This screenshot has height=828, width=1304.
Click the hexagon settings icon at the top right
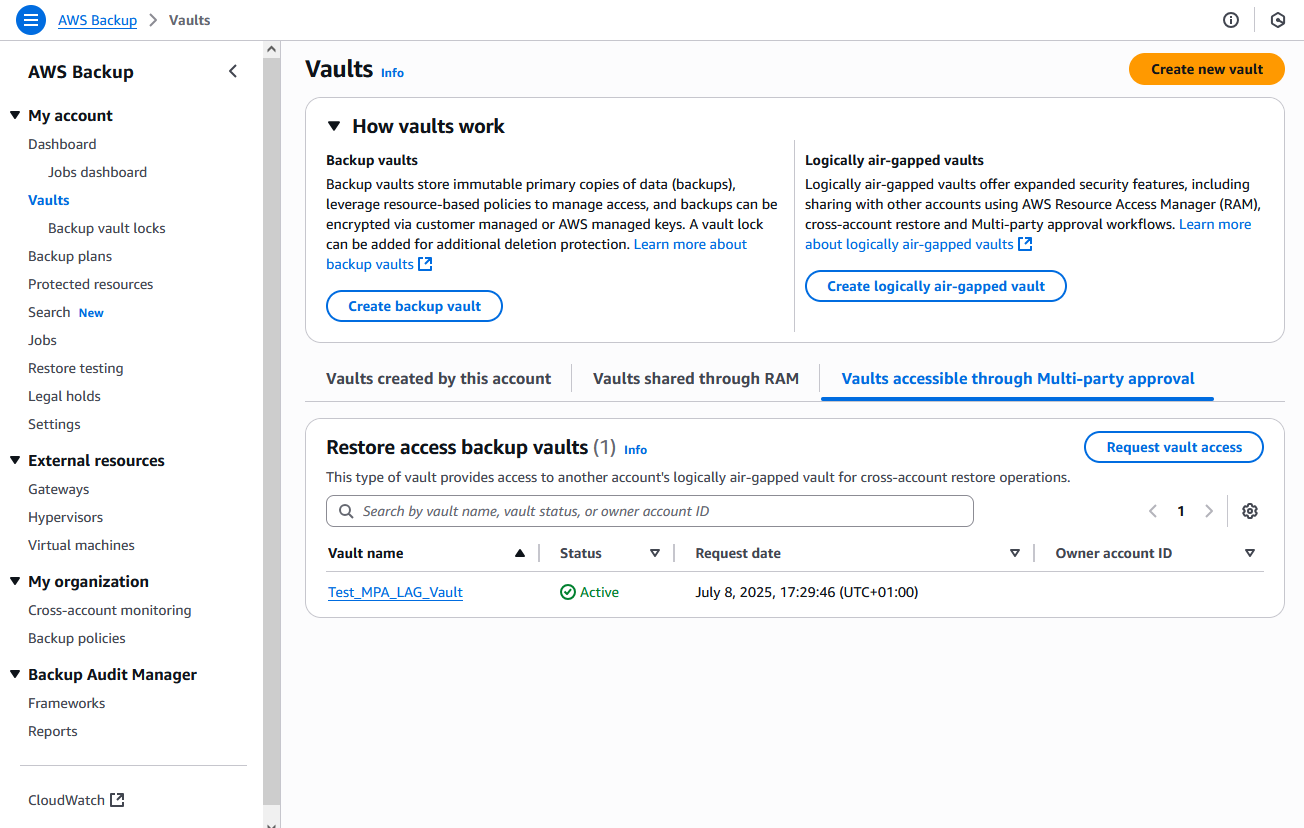[1277, 20]
